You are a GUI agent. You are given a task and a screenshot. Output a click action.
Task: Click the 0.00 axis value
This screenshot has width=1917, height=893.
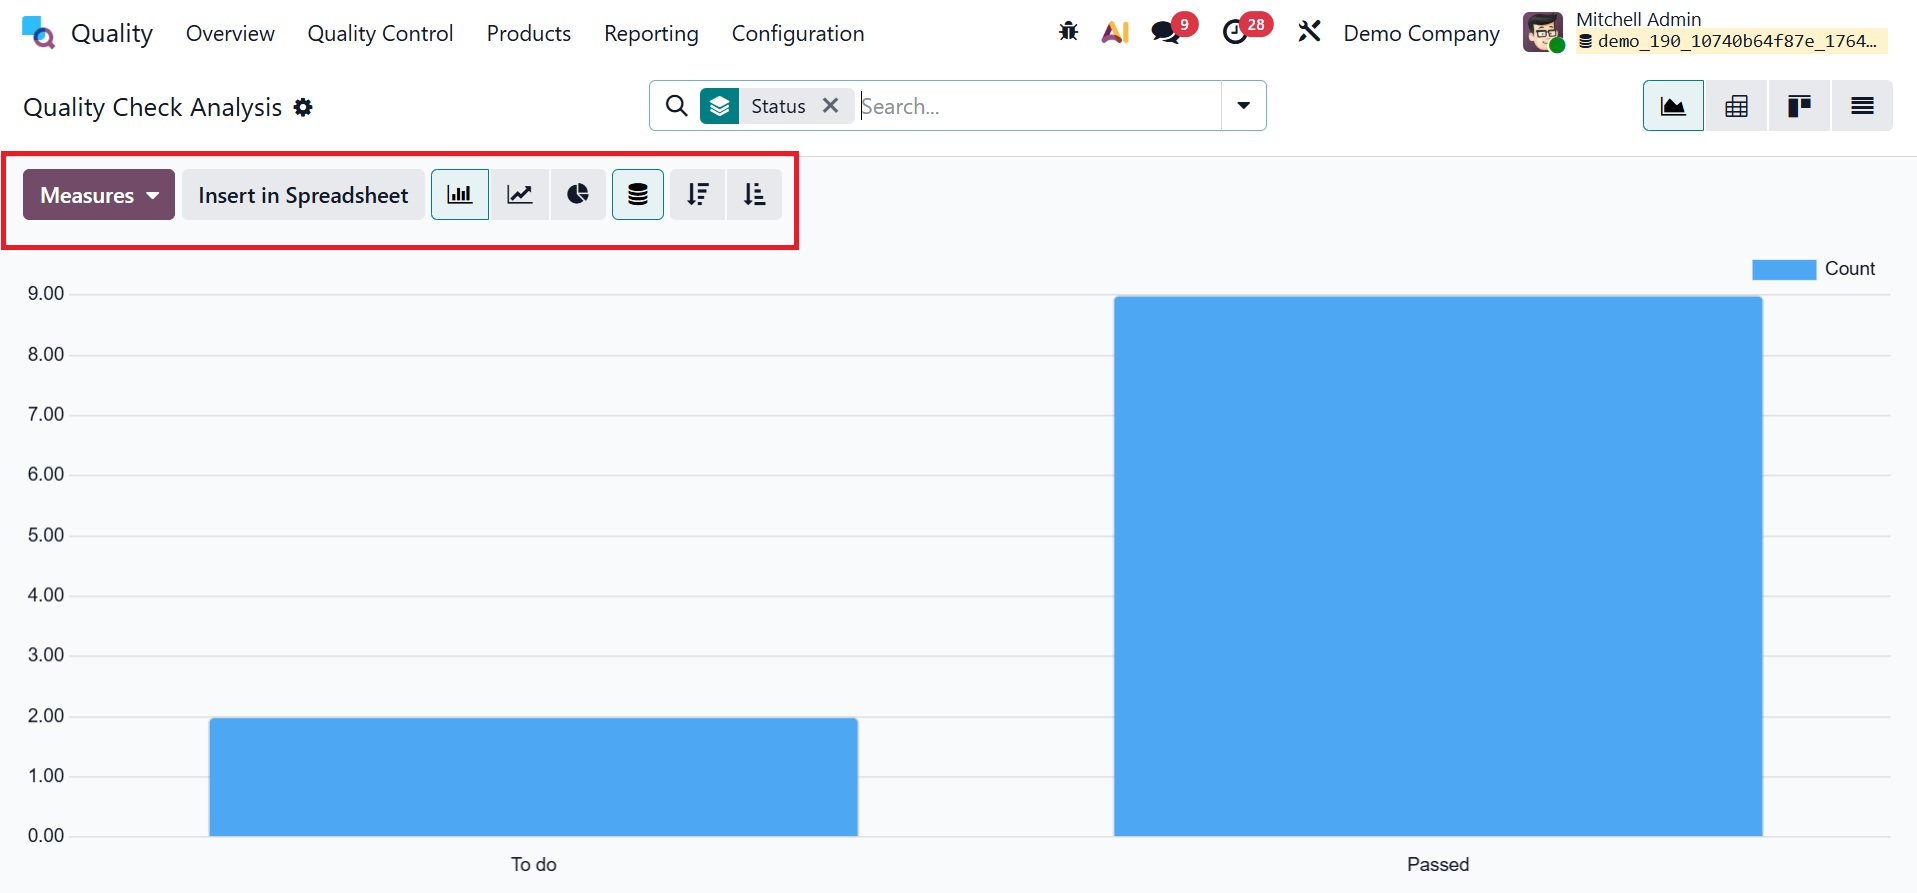(x=46, y=836)
